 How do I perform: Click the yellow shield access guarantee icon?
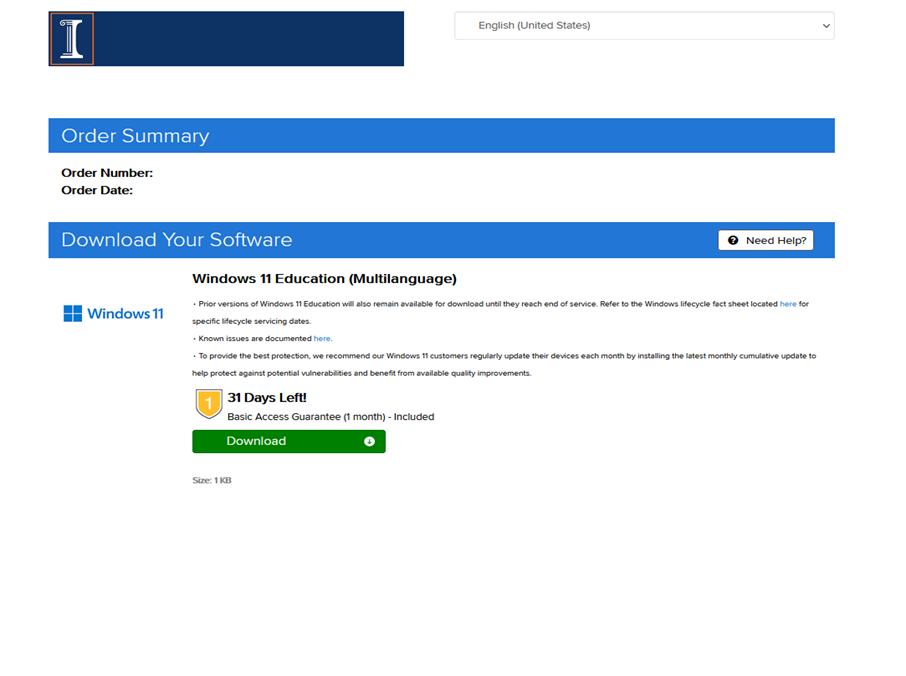[x=209, y=403]
